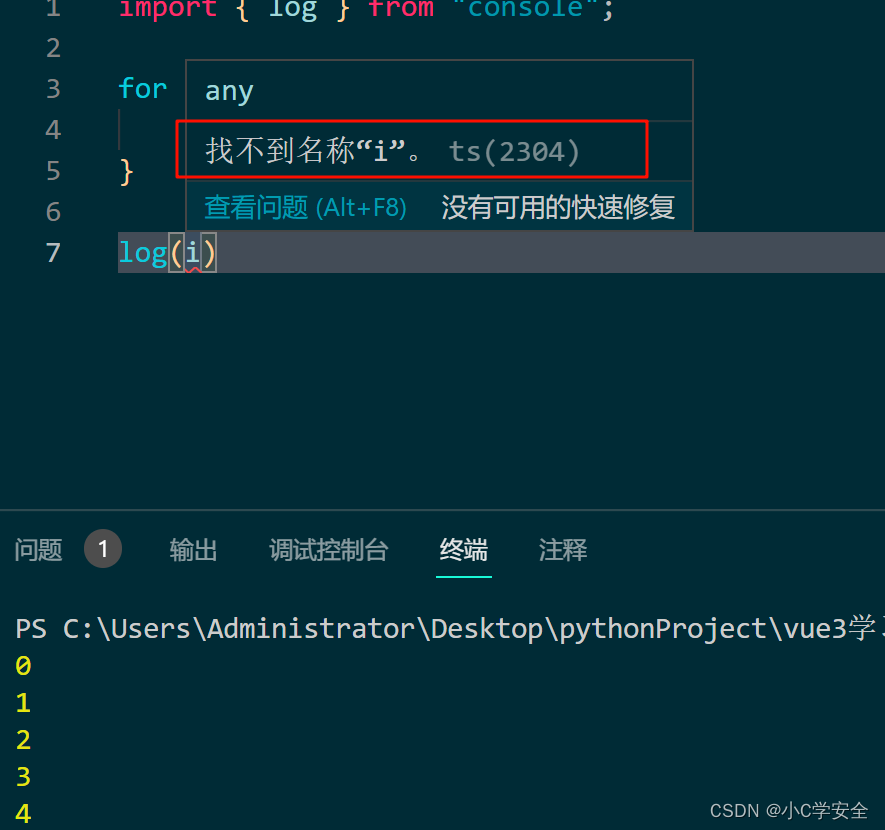
Task: Click the CSDN @小C学安全 watermark
Action: (x=789, y=810)
